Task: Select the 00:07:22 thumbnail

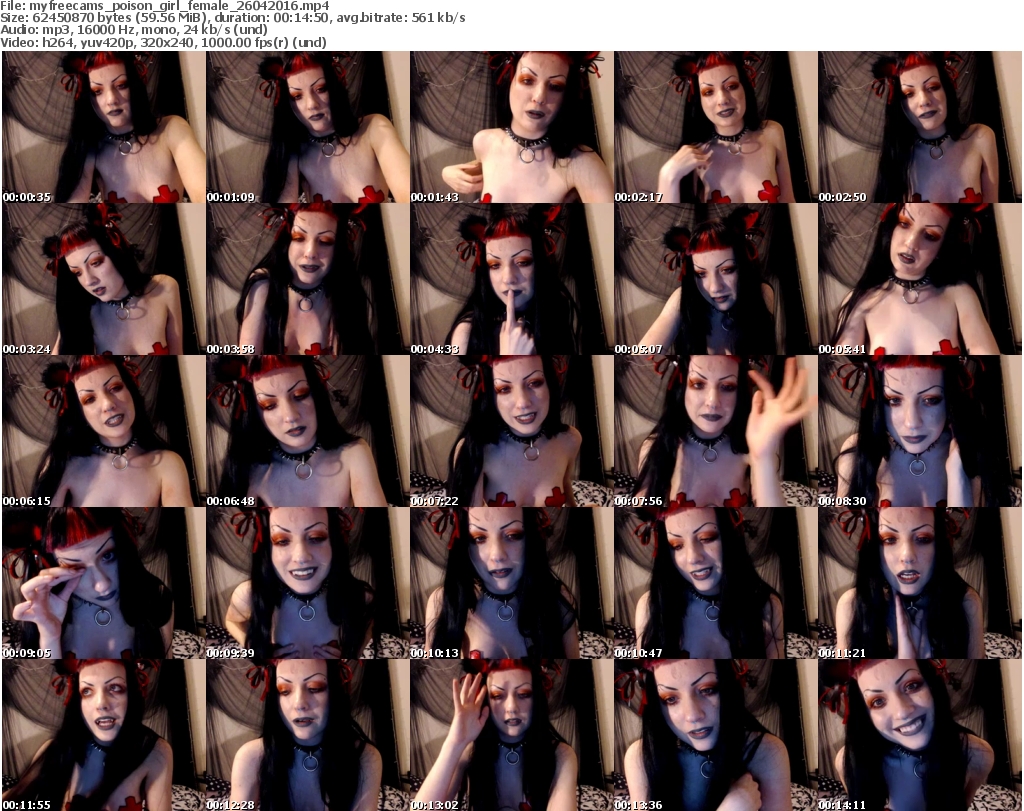Action: 511,431
